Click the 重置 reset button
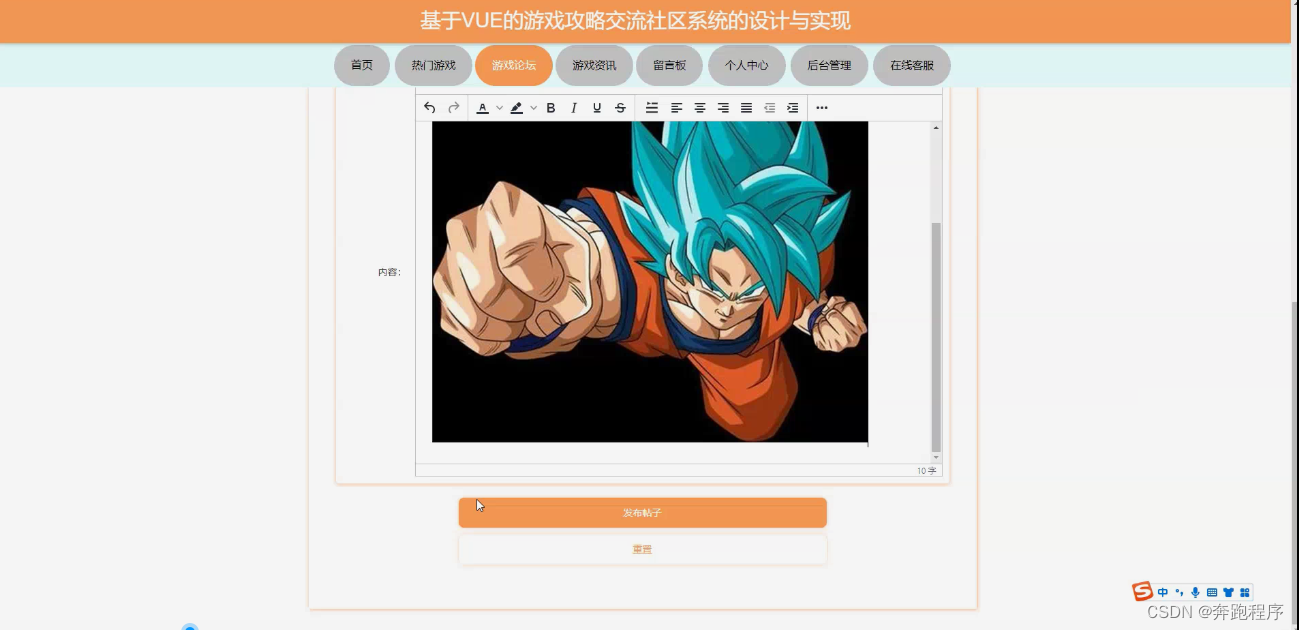The image size is (1299, 630). [643, 549]
